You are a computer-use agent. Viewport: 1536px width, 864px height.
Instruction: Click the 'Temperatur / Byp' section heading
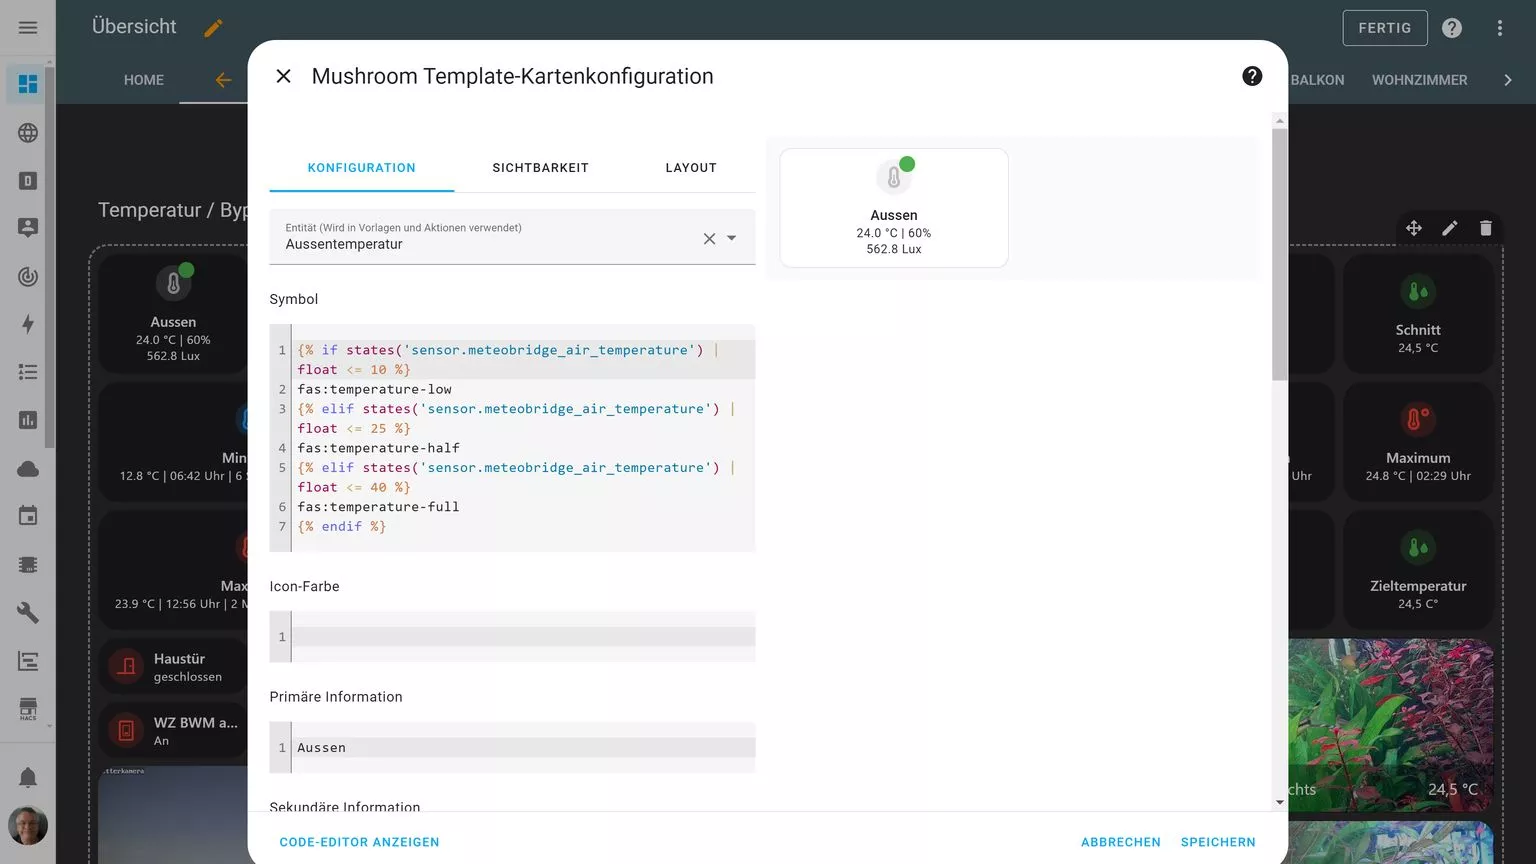(x=172, y=210)
